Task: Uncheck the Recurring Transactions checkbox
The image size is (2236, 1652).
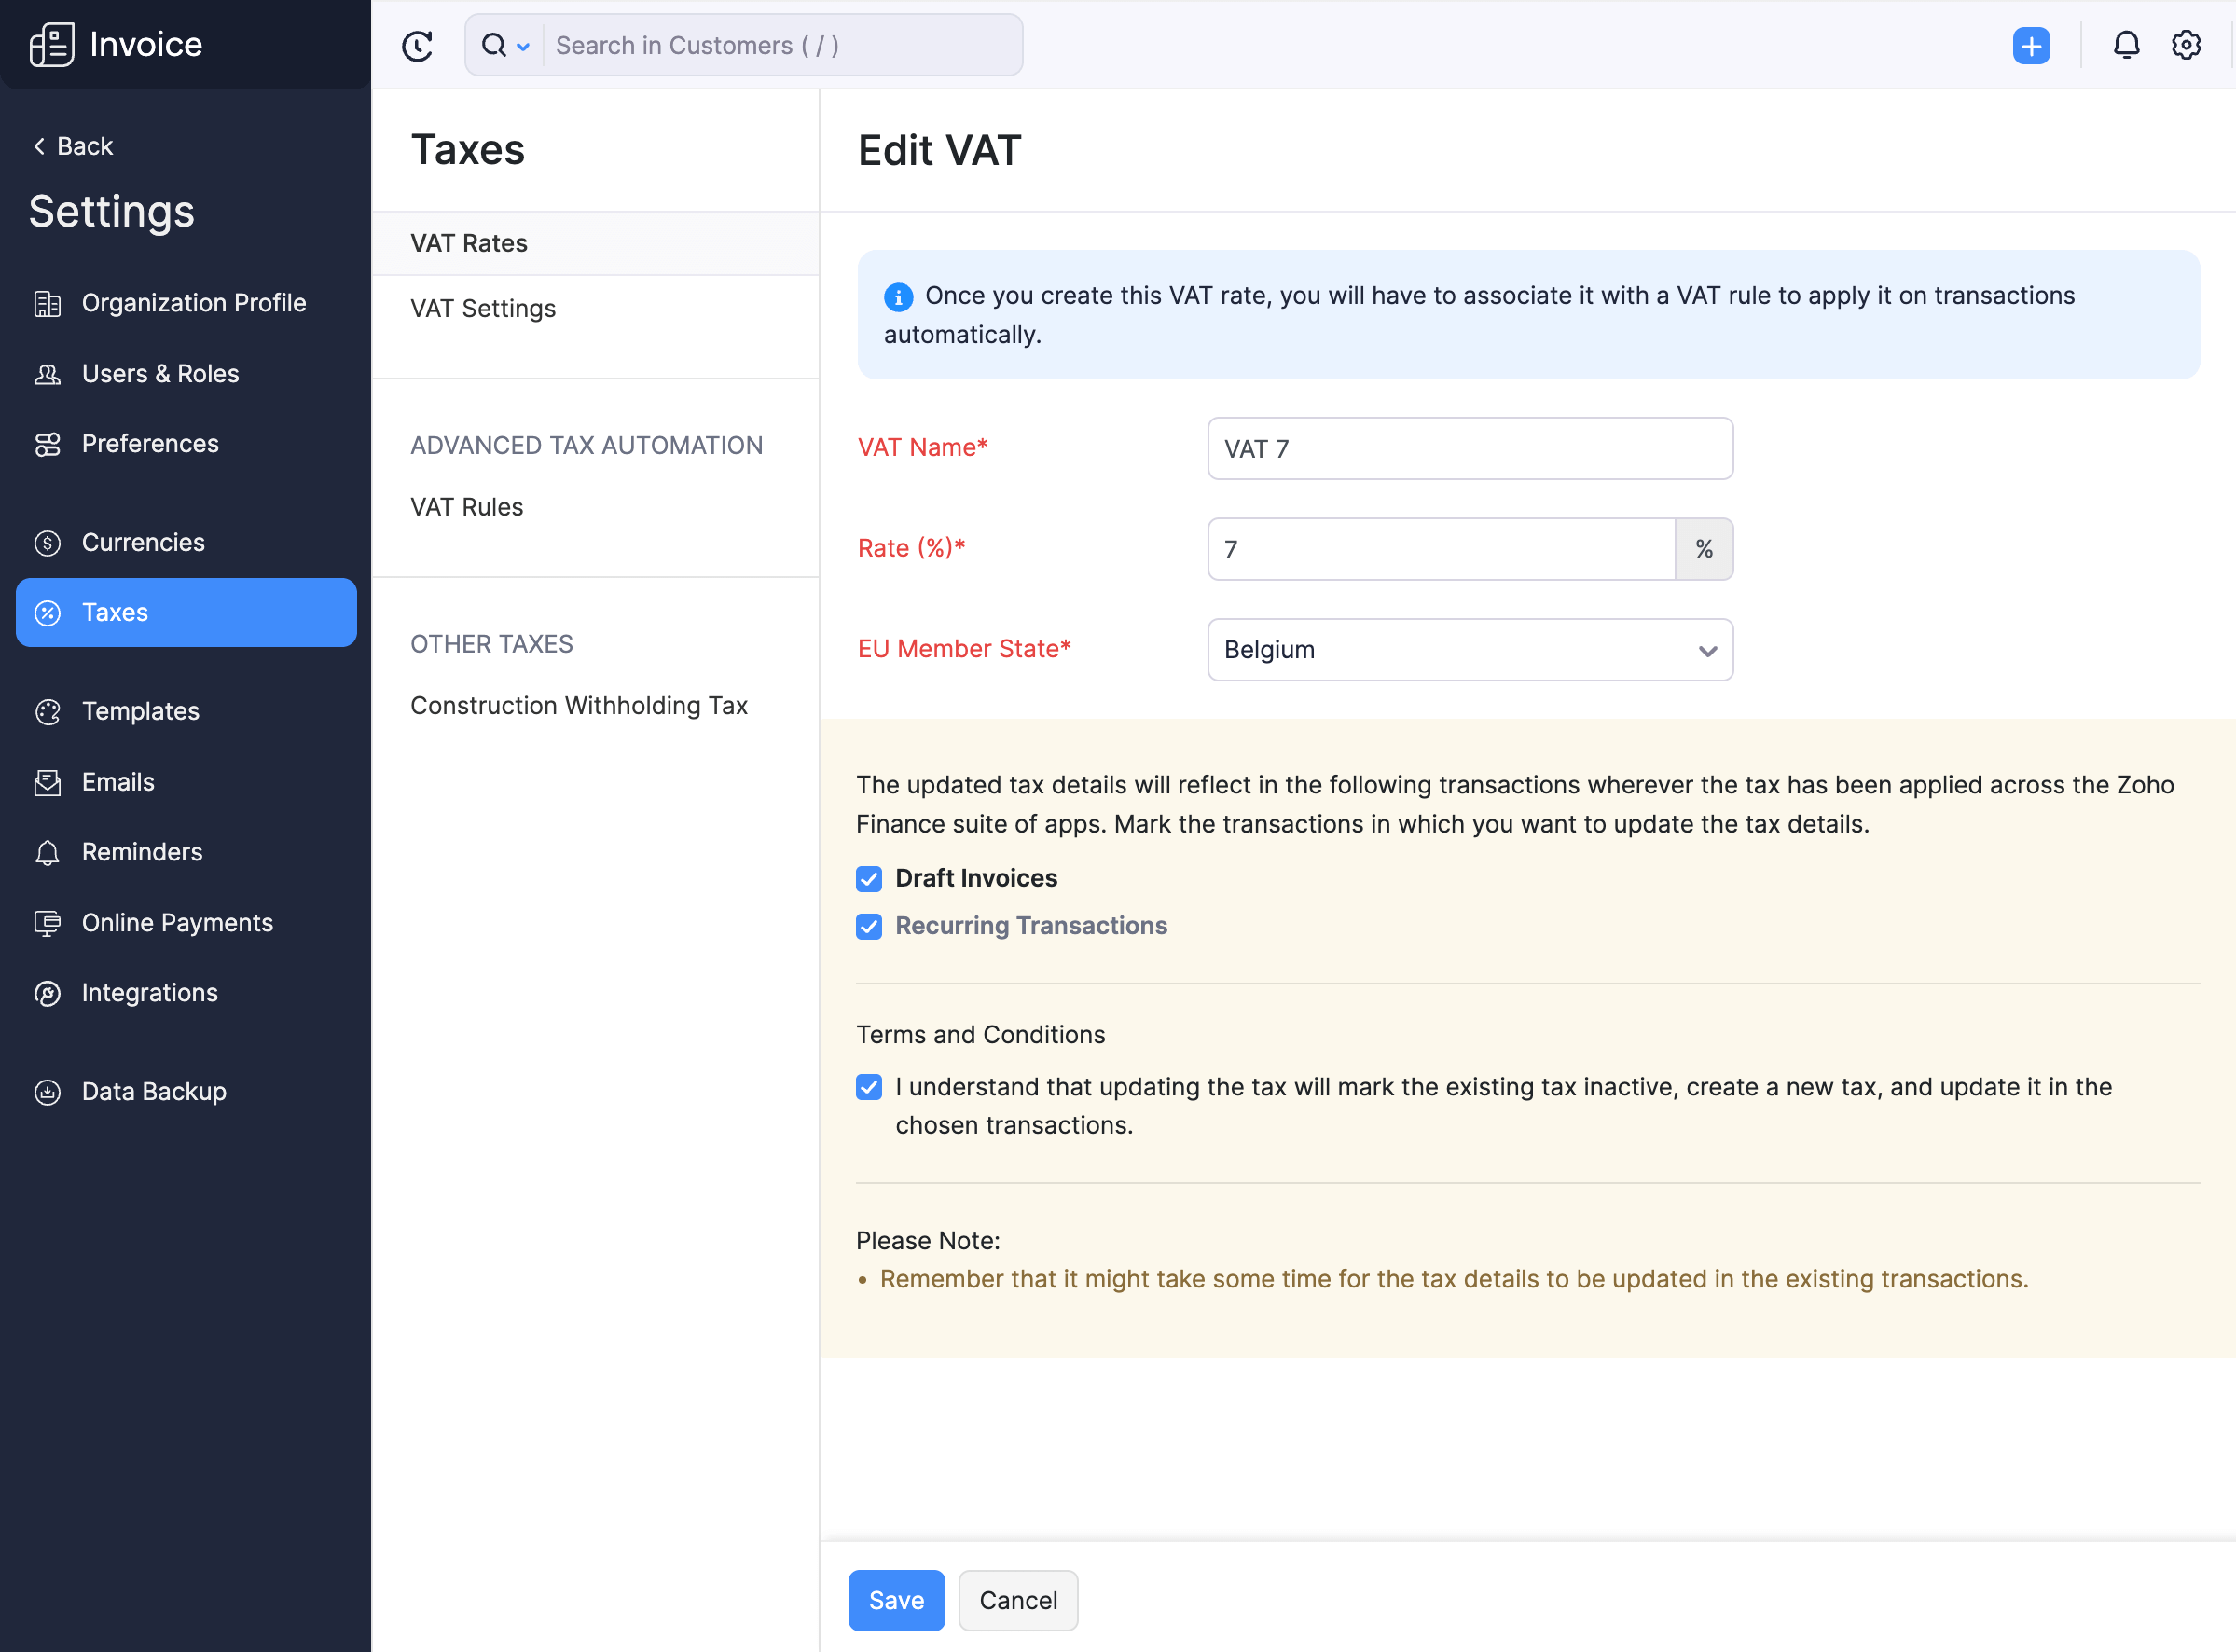Action: tap(869, 927)
